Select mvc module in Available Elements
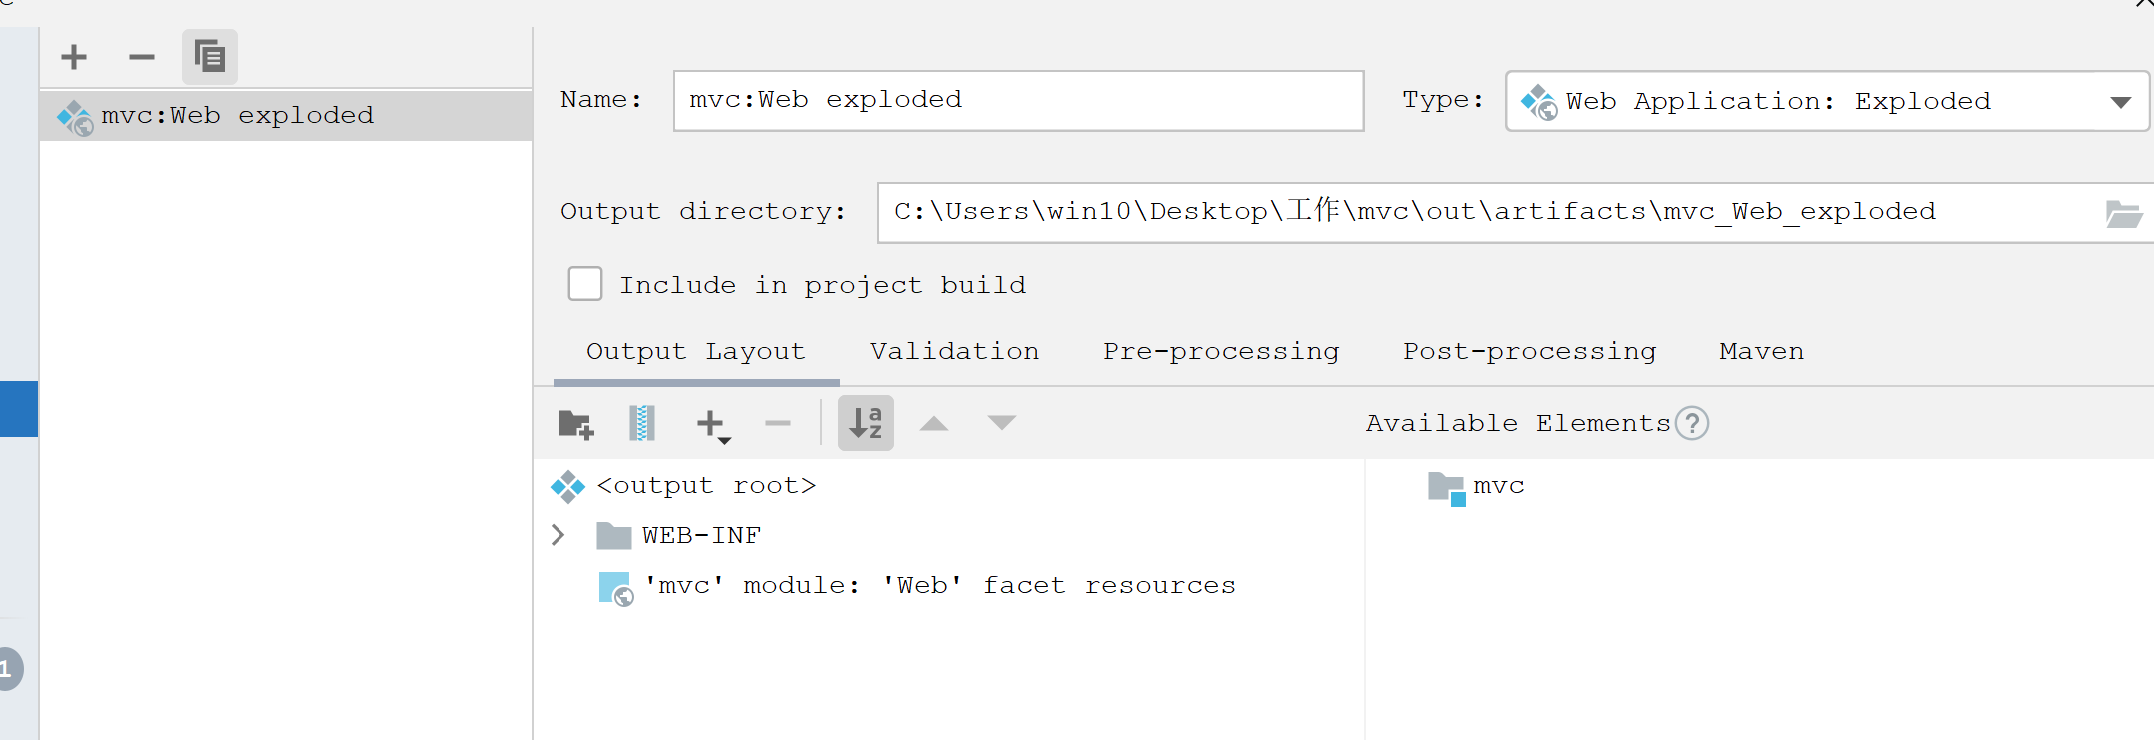Screen dimensions: 2154x740 point(1476,487)
